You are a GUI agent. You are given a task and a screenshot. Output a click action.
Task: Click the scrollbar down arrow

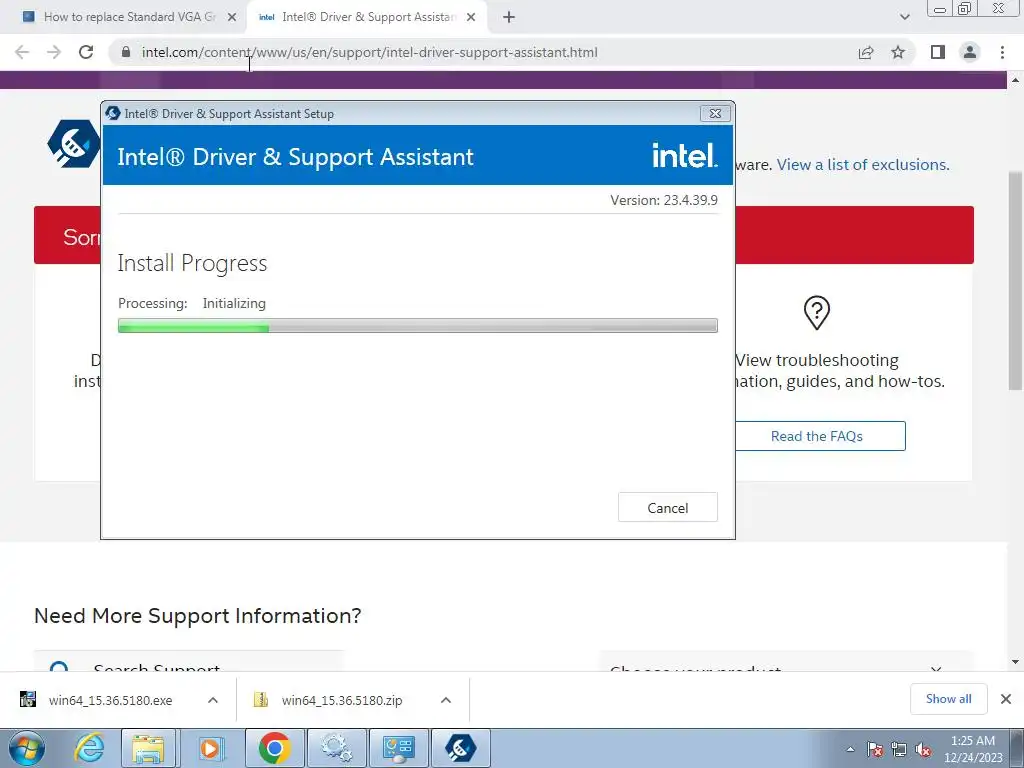coord(1015,662)
